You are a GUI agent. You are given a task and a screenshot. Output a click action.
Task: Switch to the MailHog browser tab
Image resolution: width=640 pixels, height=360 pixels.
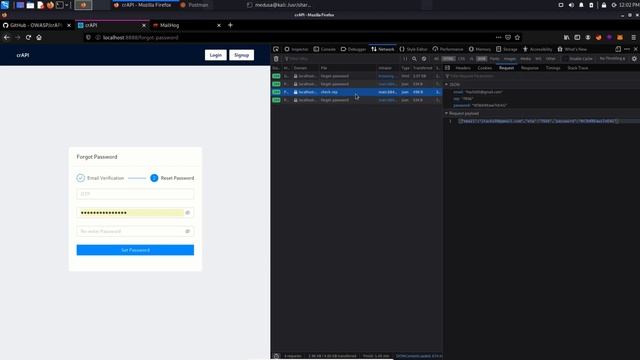186,25
